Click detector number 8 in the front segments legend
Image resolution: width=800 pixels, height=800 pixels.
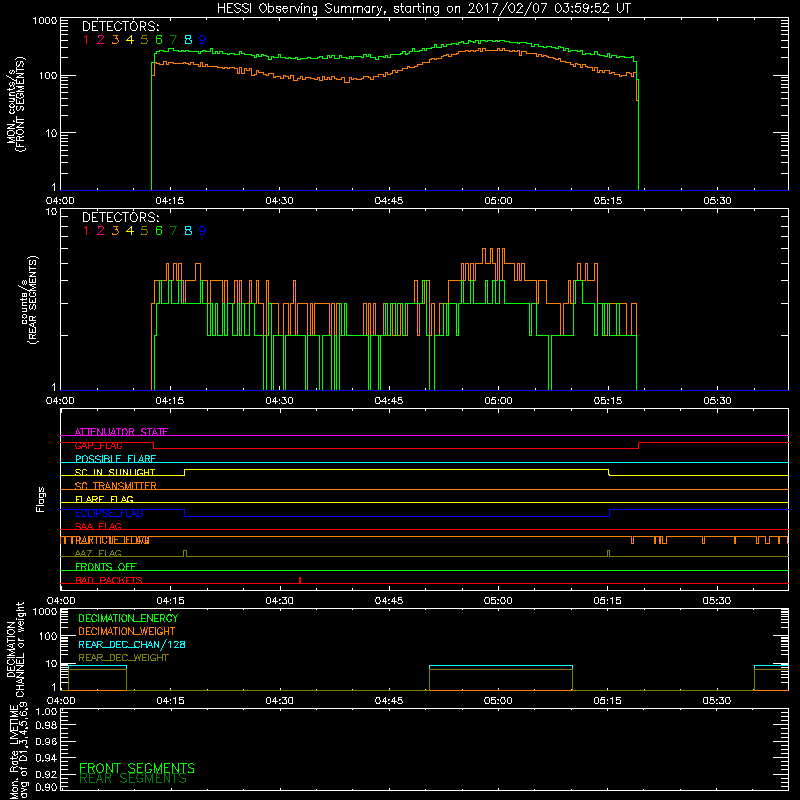tap(188, 39)
